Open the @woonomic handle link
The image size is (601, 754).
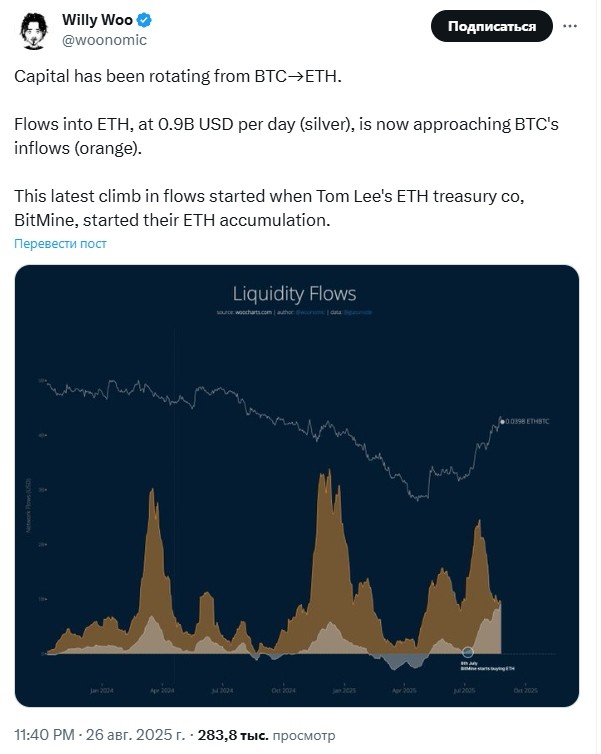coord(104,39)
